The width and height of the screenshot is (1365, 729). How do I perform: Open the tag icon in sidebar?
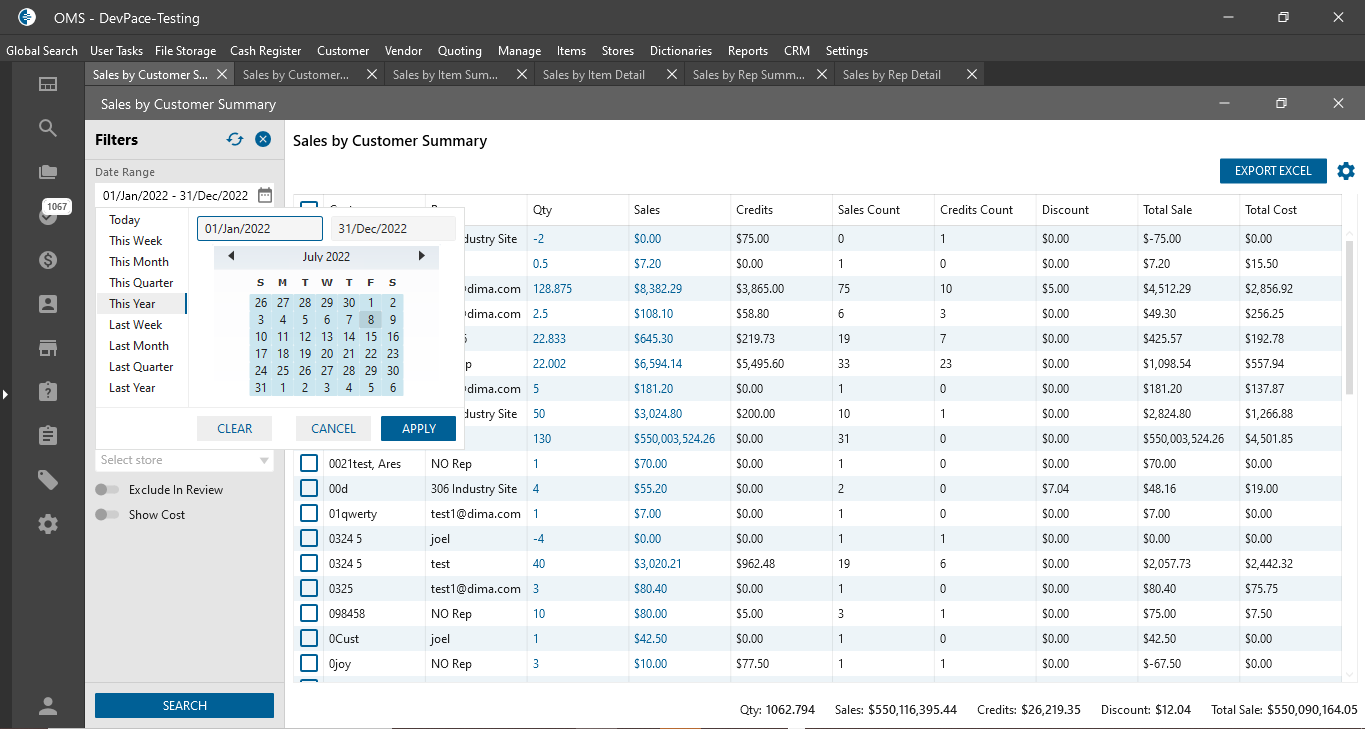click(48, 480)
